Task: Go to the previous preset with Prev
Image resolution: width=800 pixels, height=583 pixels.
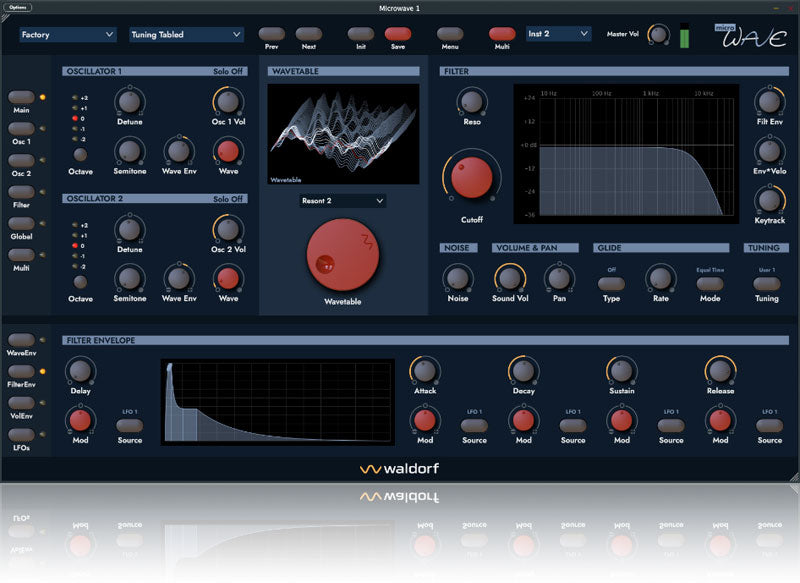Action: click(x=271, y=34)
